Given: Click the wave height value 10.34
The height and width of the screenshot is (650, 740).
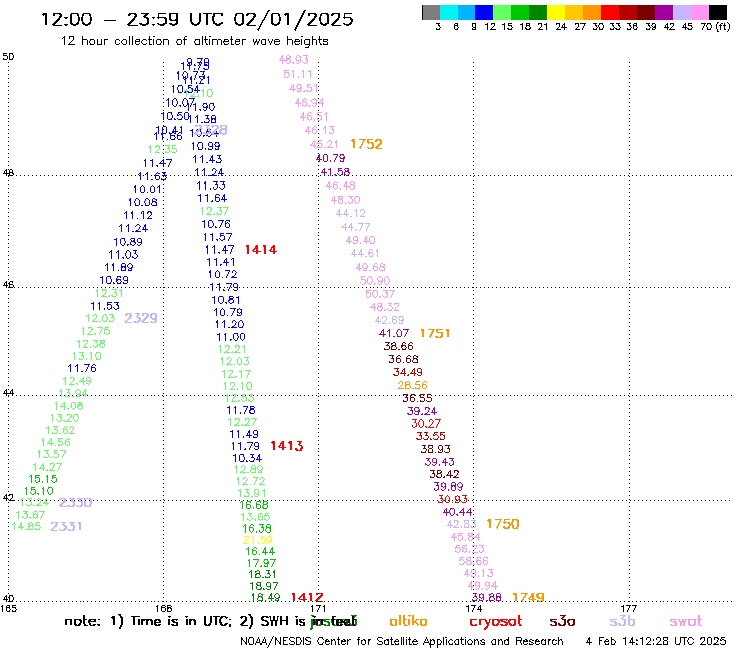Looking at the screenshot, I should click(x=247, y=458).
